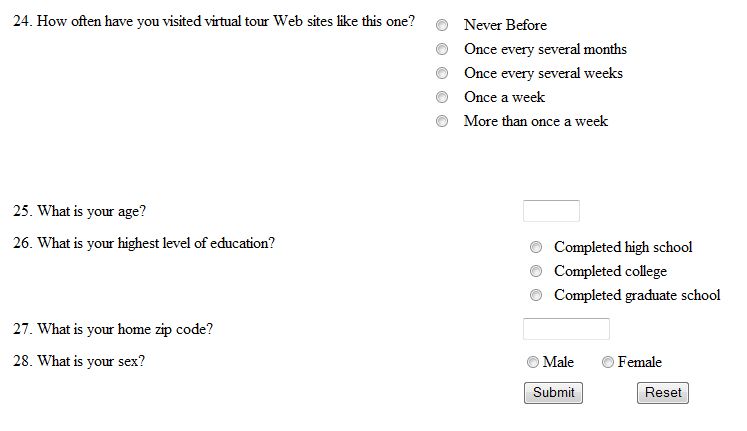Click the highest level of education question
The width and height of the screenshot is (747, 431).
(x=144, y=243)
